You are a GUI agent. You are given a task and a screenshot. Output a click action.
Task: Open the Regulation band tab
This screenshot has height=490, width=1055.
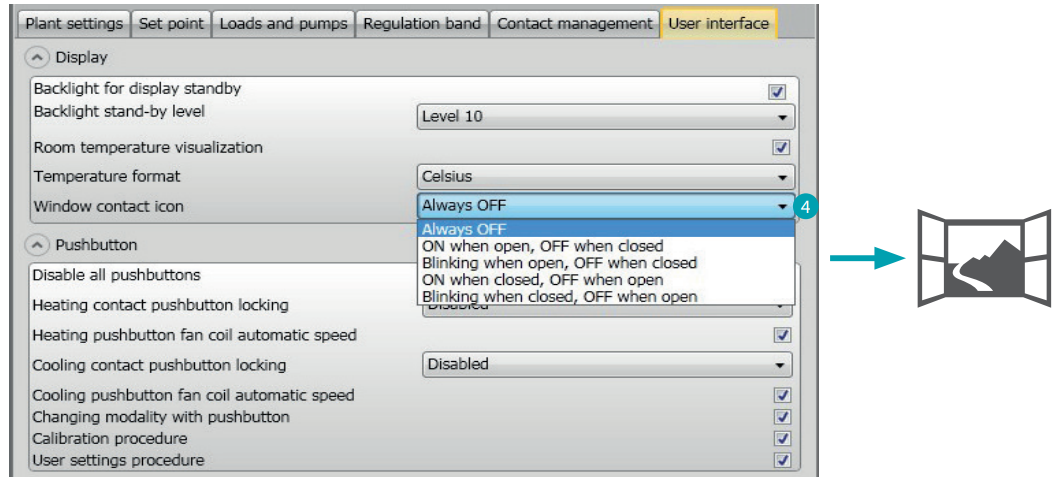click(422, 24)
